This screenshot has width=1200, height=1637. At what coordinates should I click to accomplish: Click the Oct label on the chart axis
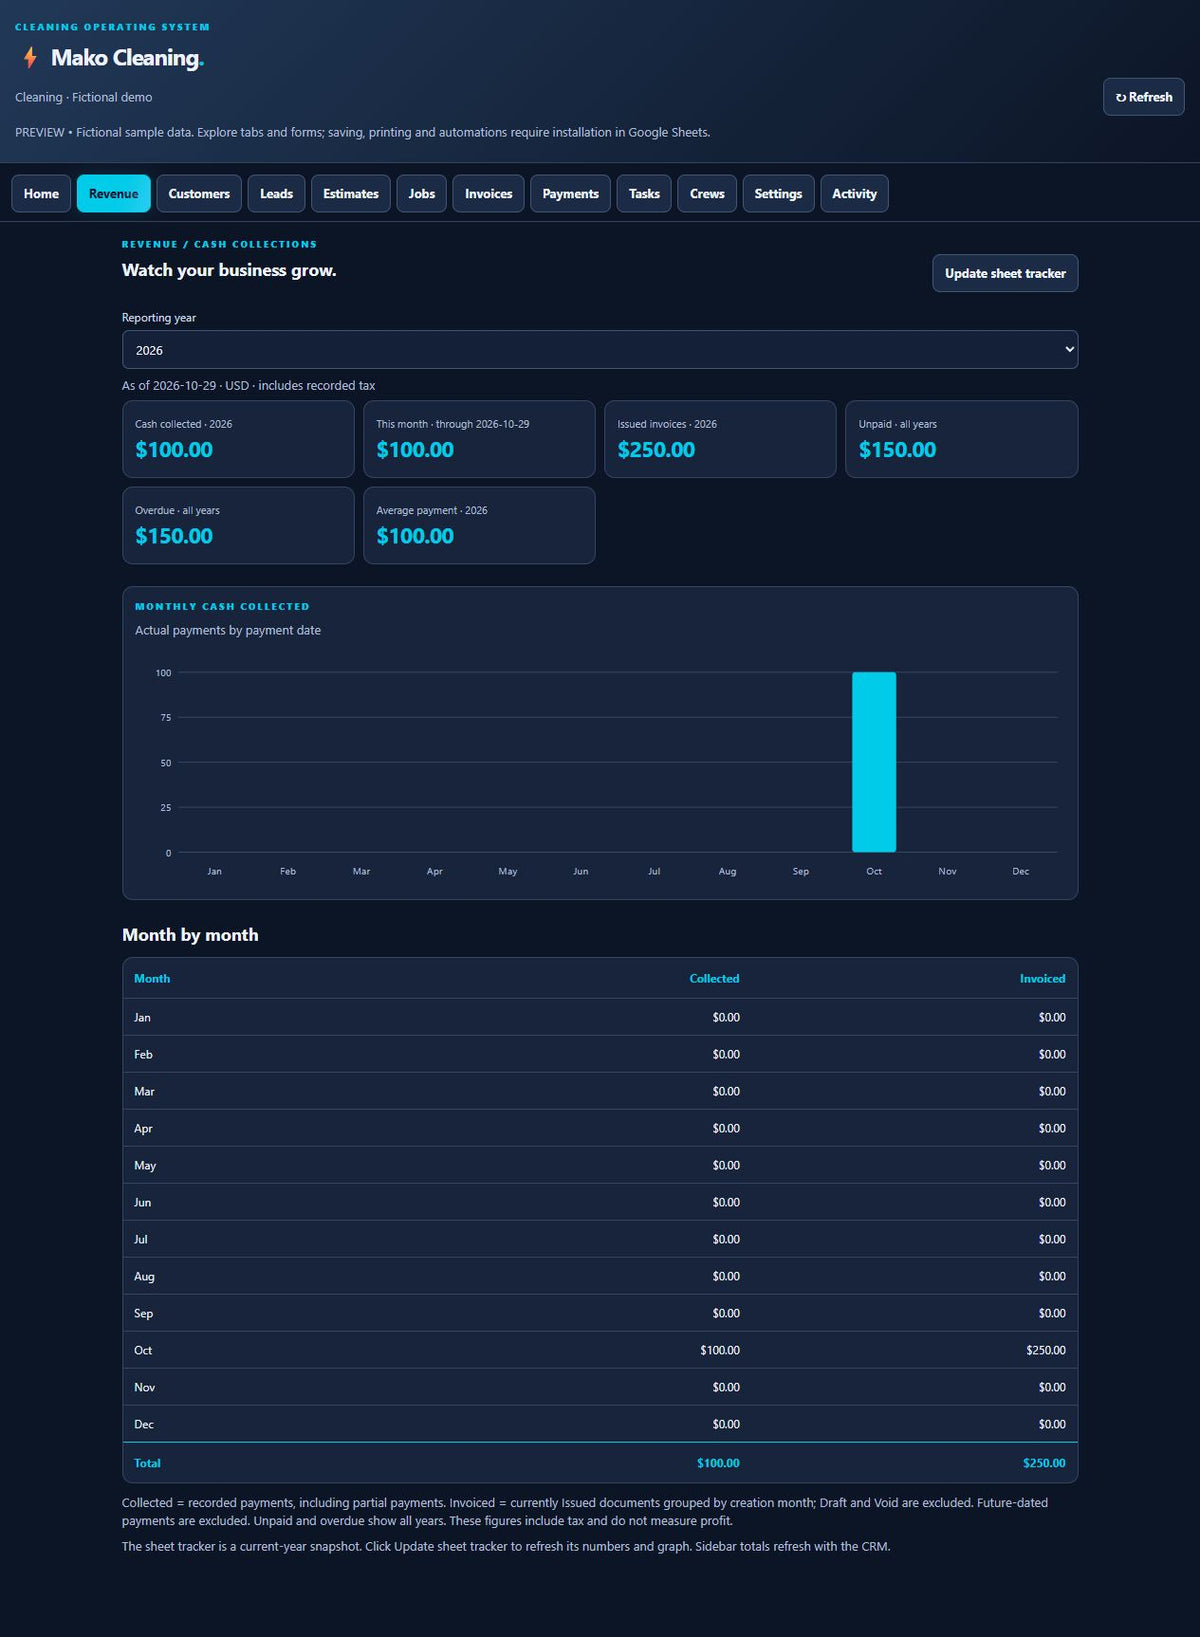874,871
